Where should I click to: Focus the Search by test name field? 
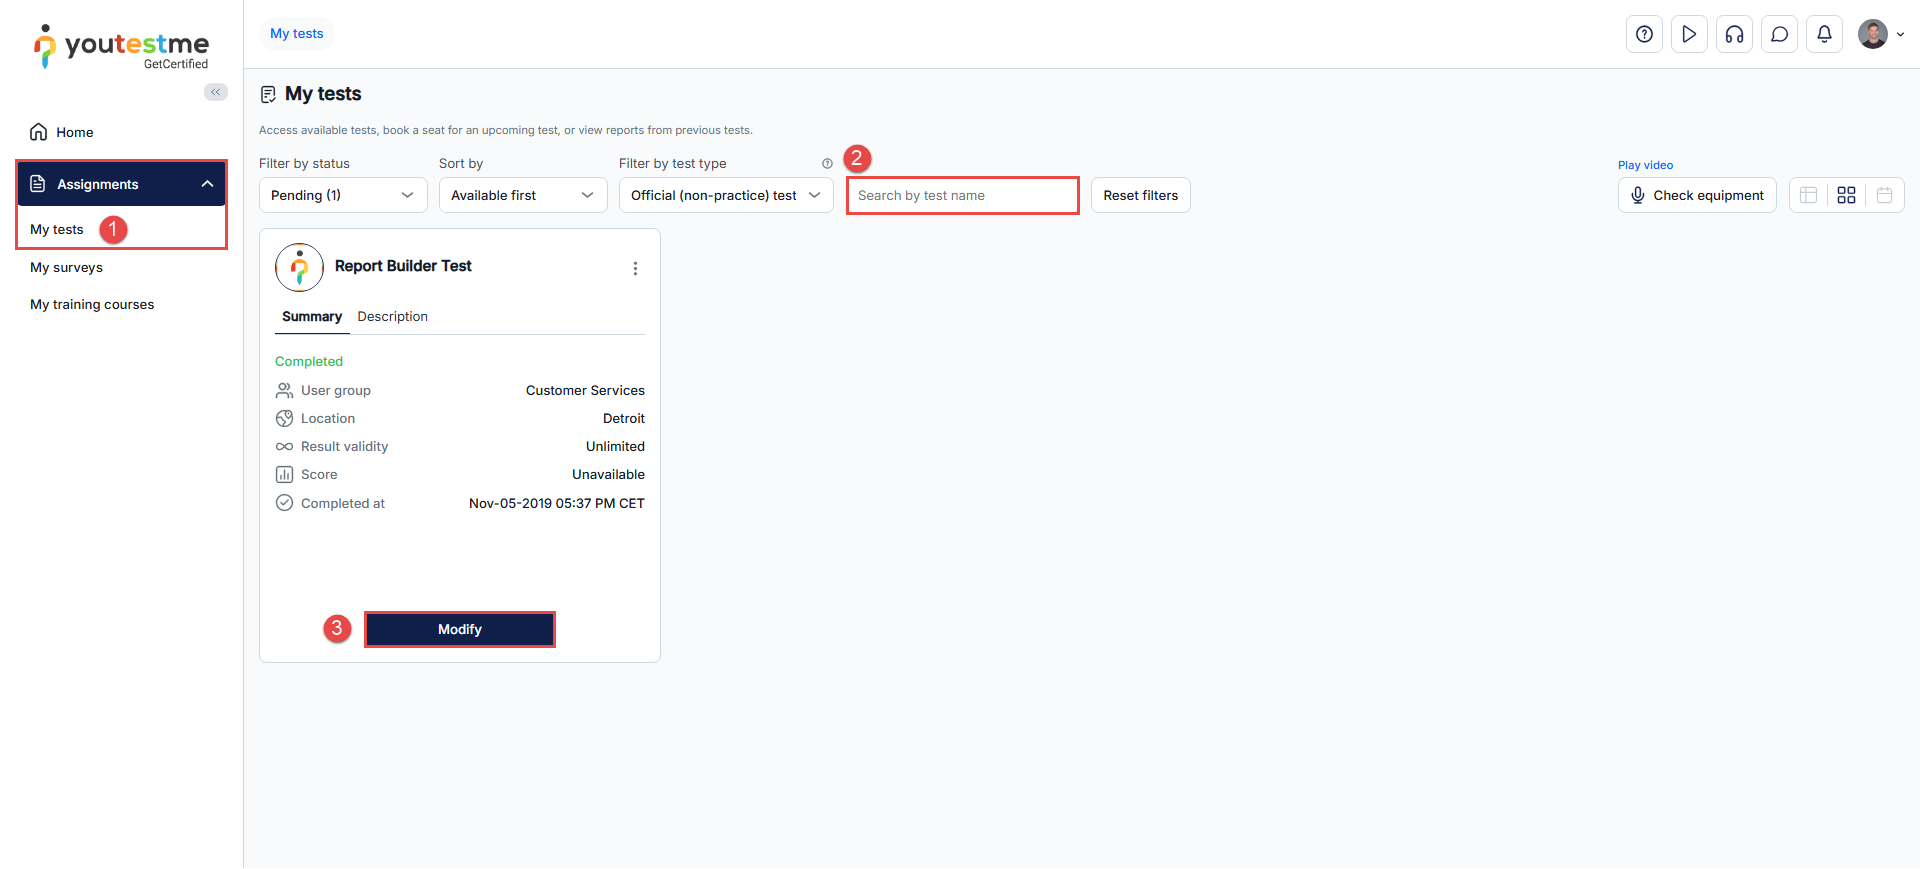(x=961, y=195)
